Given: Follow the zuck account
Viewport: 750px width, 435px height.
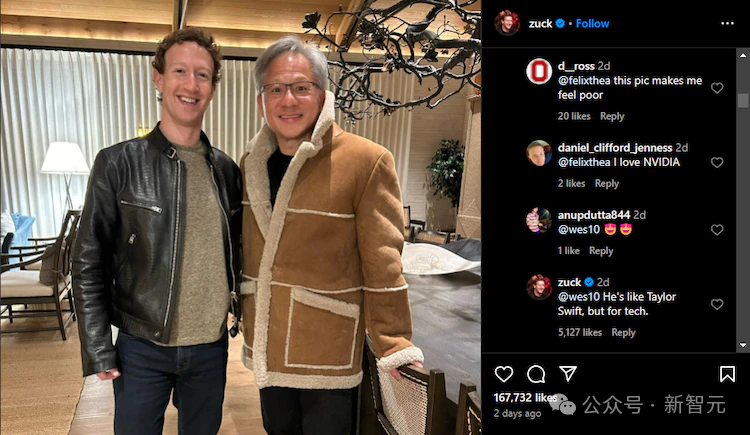Looking at the screenshot, I should click(x=592, y=23).
